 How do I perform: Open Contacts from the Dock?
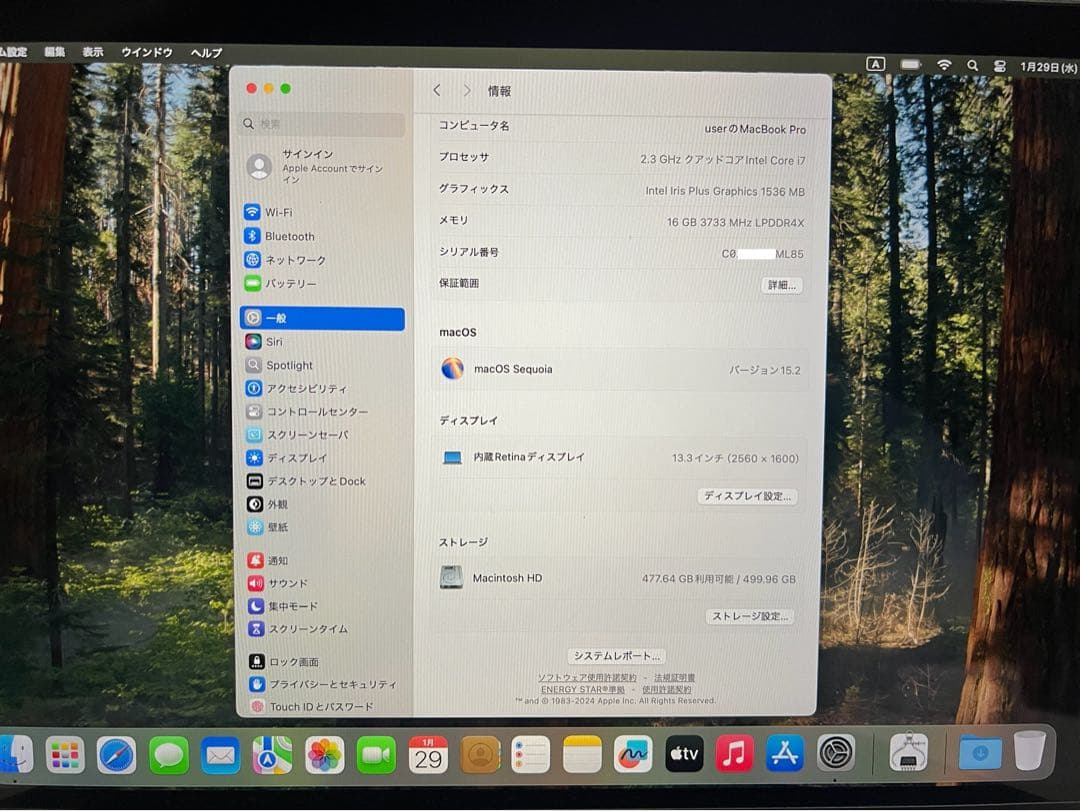coord(479,755)
